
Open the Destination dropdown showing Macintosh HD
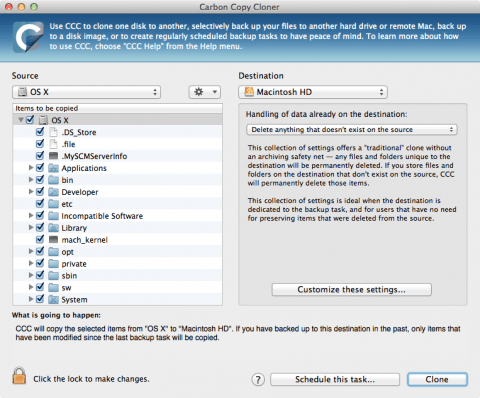pos(313,92)
